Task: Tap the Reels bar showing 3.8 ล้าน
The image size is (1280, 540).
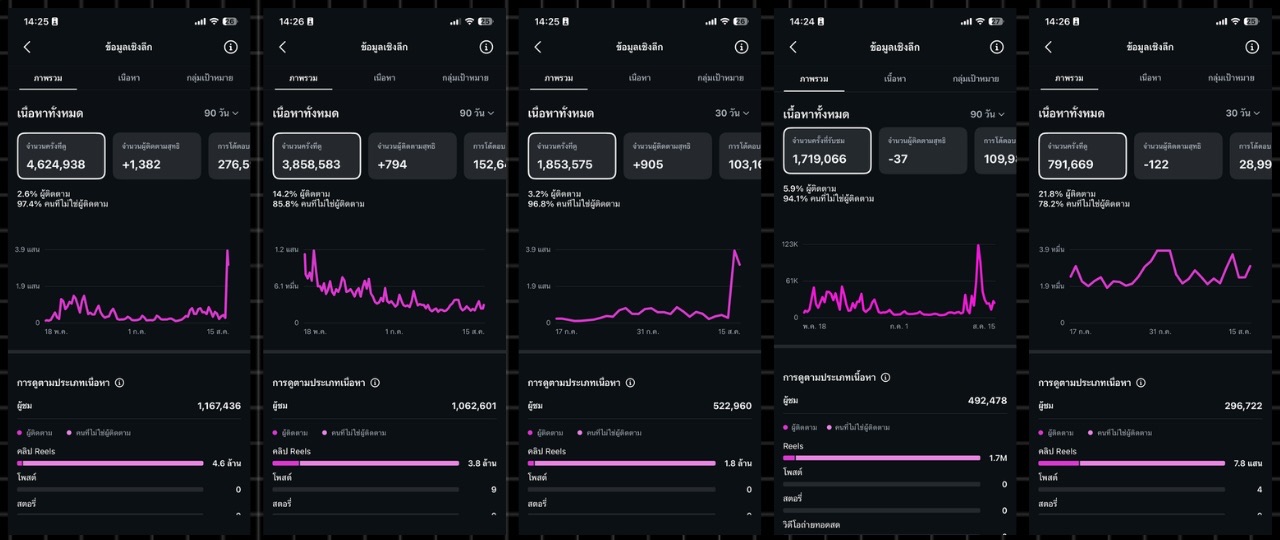Action: [365, 463]
